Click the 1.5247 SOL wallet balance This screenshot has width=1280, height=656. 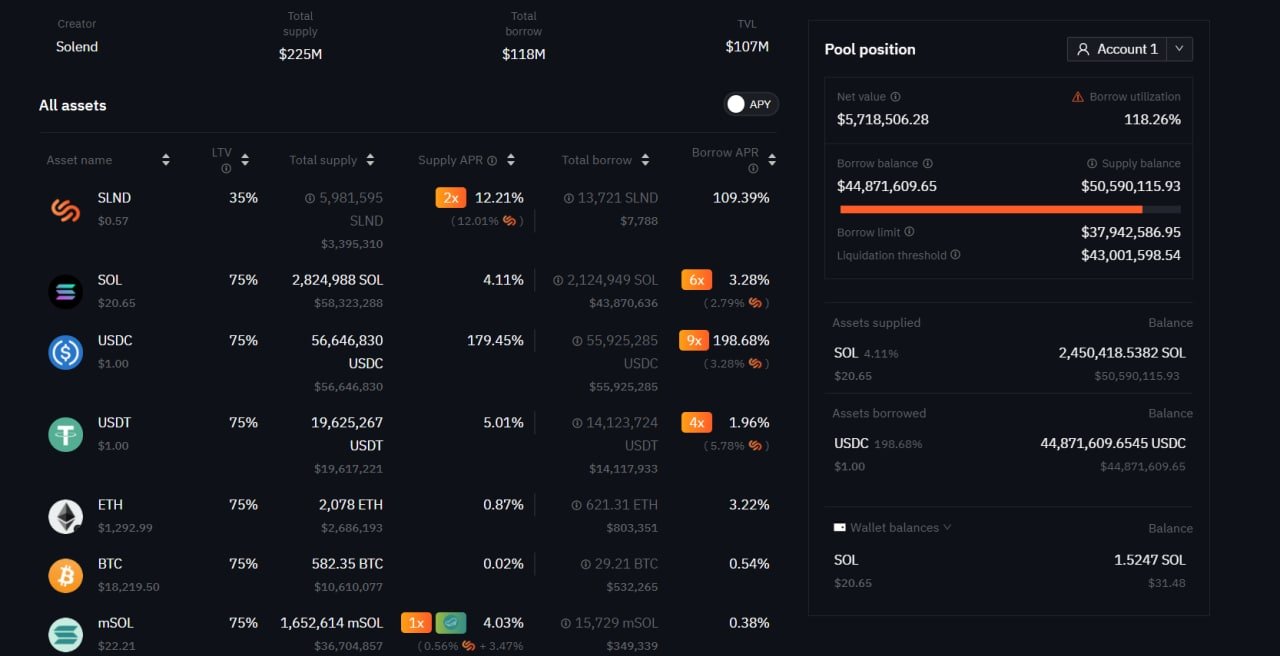(x=1150, y=560)
